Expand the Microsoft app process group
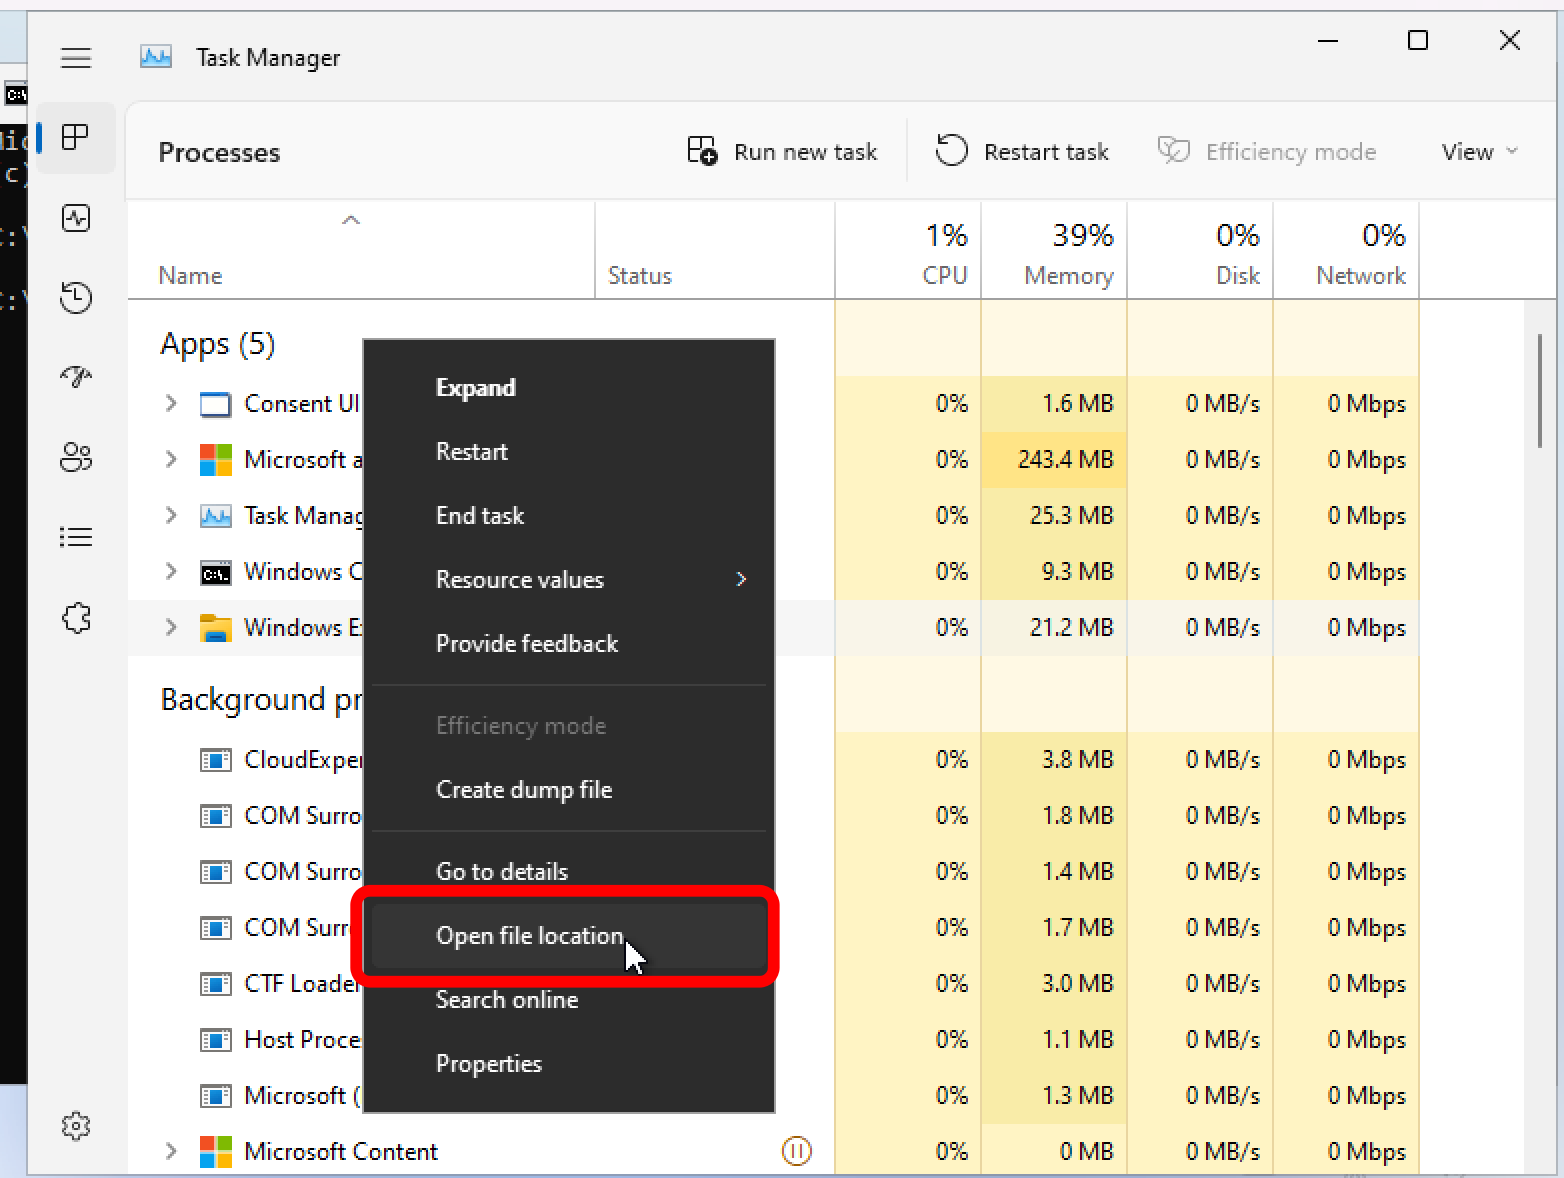 (171, 459)
